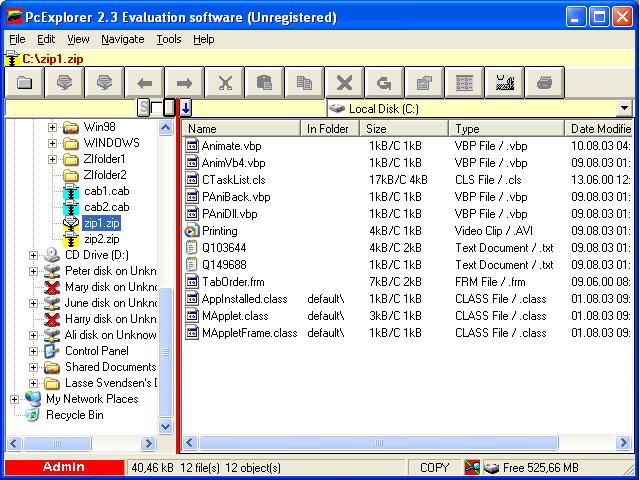Click the clipboard Paste toolbar button

click(264, 83)
